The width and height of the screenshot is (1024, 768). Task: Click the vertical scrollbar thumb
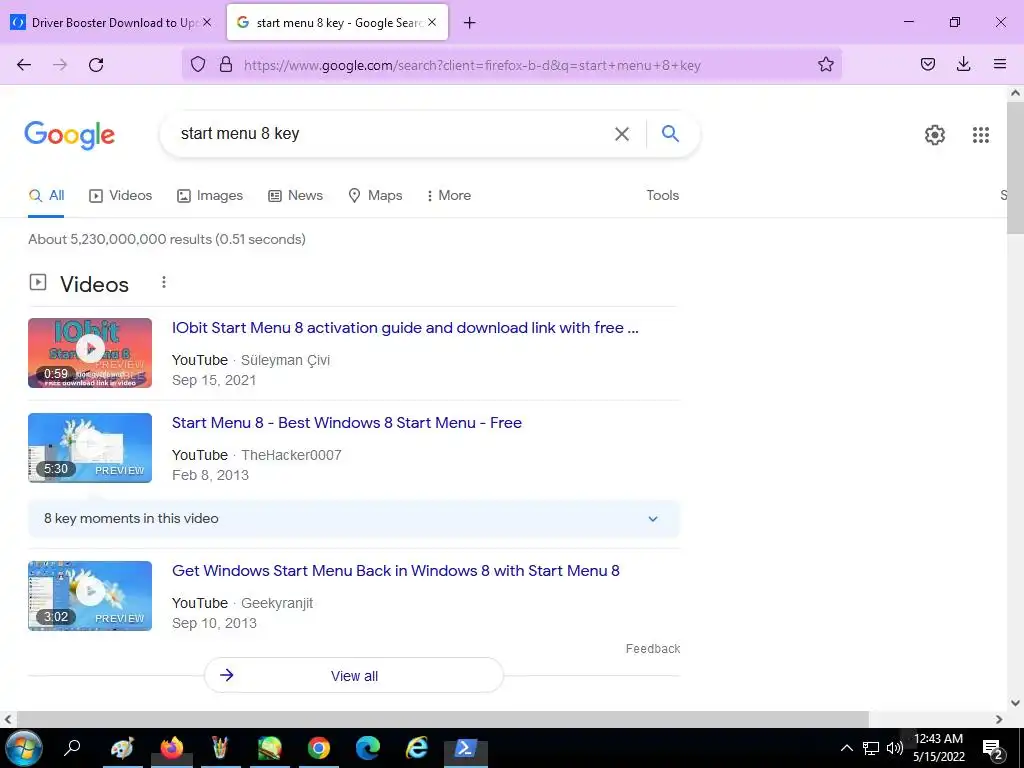(1016, 167)
